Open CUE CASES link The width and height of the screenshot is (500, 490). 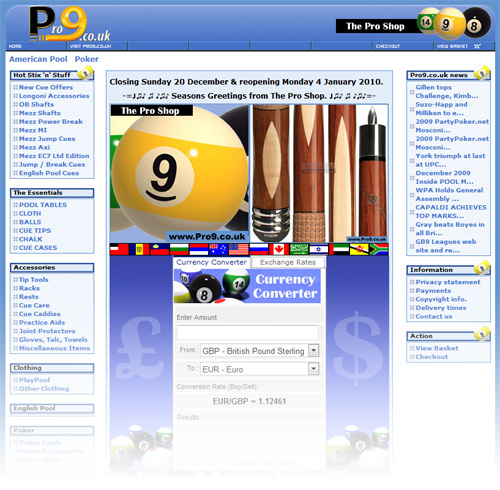[38, 248]
